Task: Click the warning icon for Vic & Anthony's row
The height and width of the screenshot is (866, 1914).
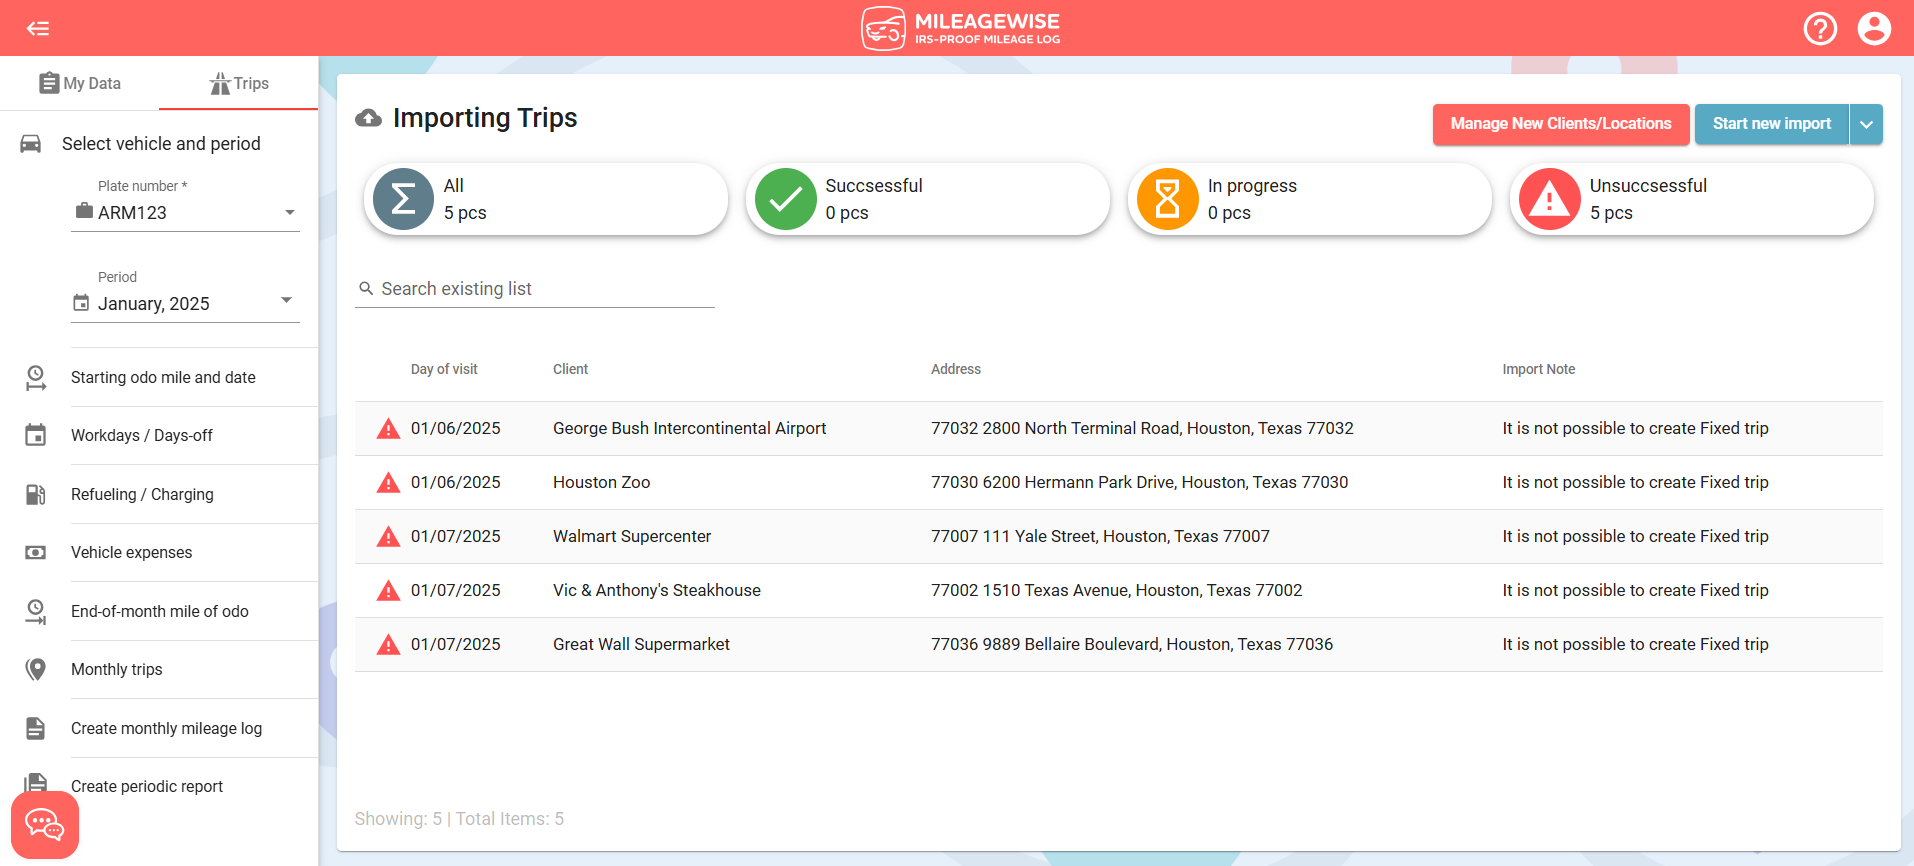Action: coord(388,591)
